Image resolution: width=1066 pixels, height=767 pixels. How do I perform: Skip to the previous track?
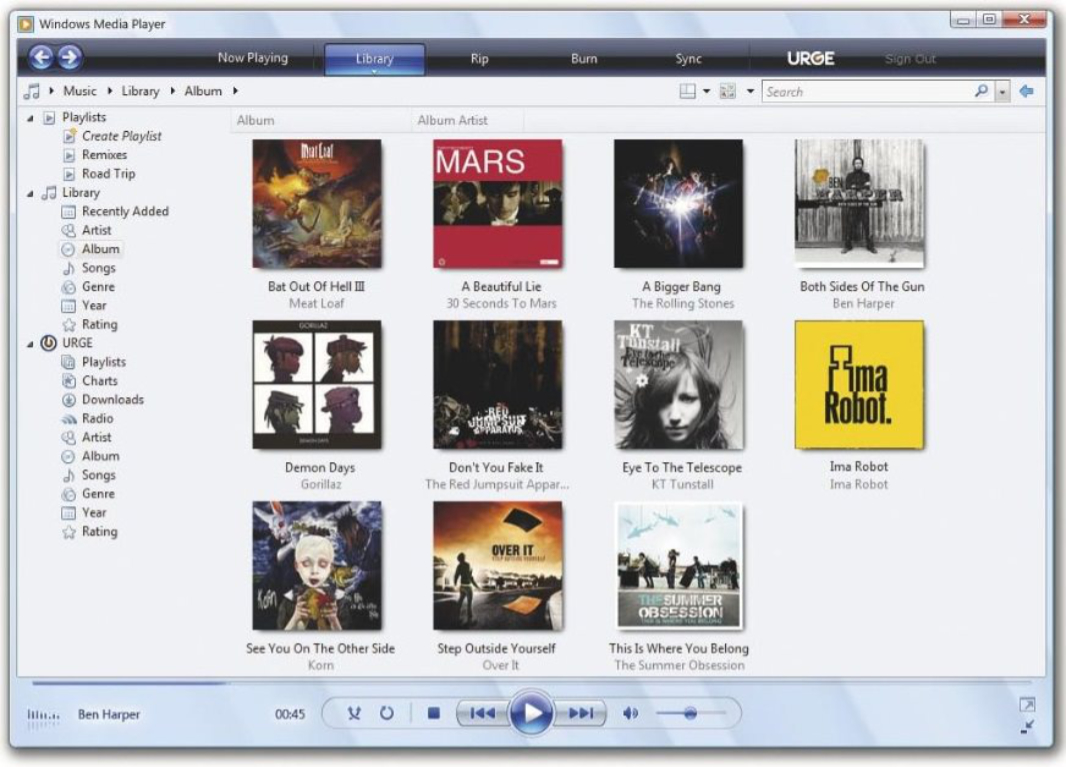482,713
